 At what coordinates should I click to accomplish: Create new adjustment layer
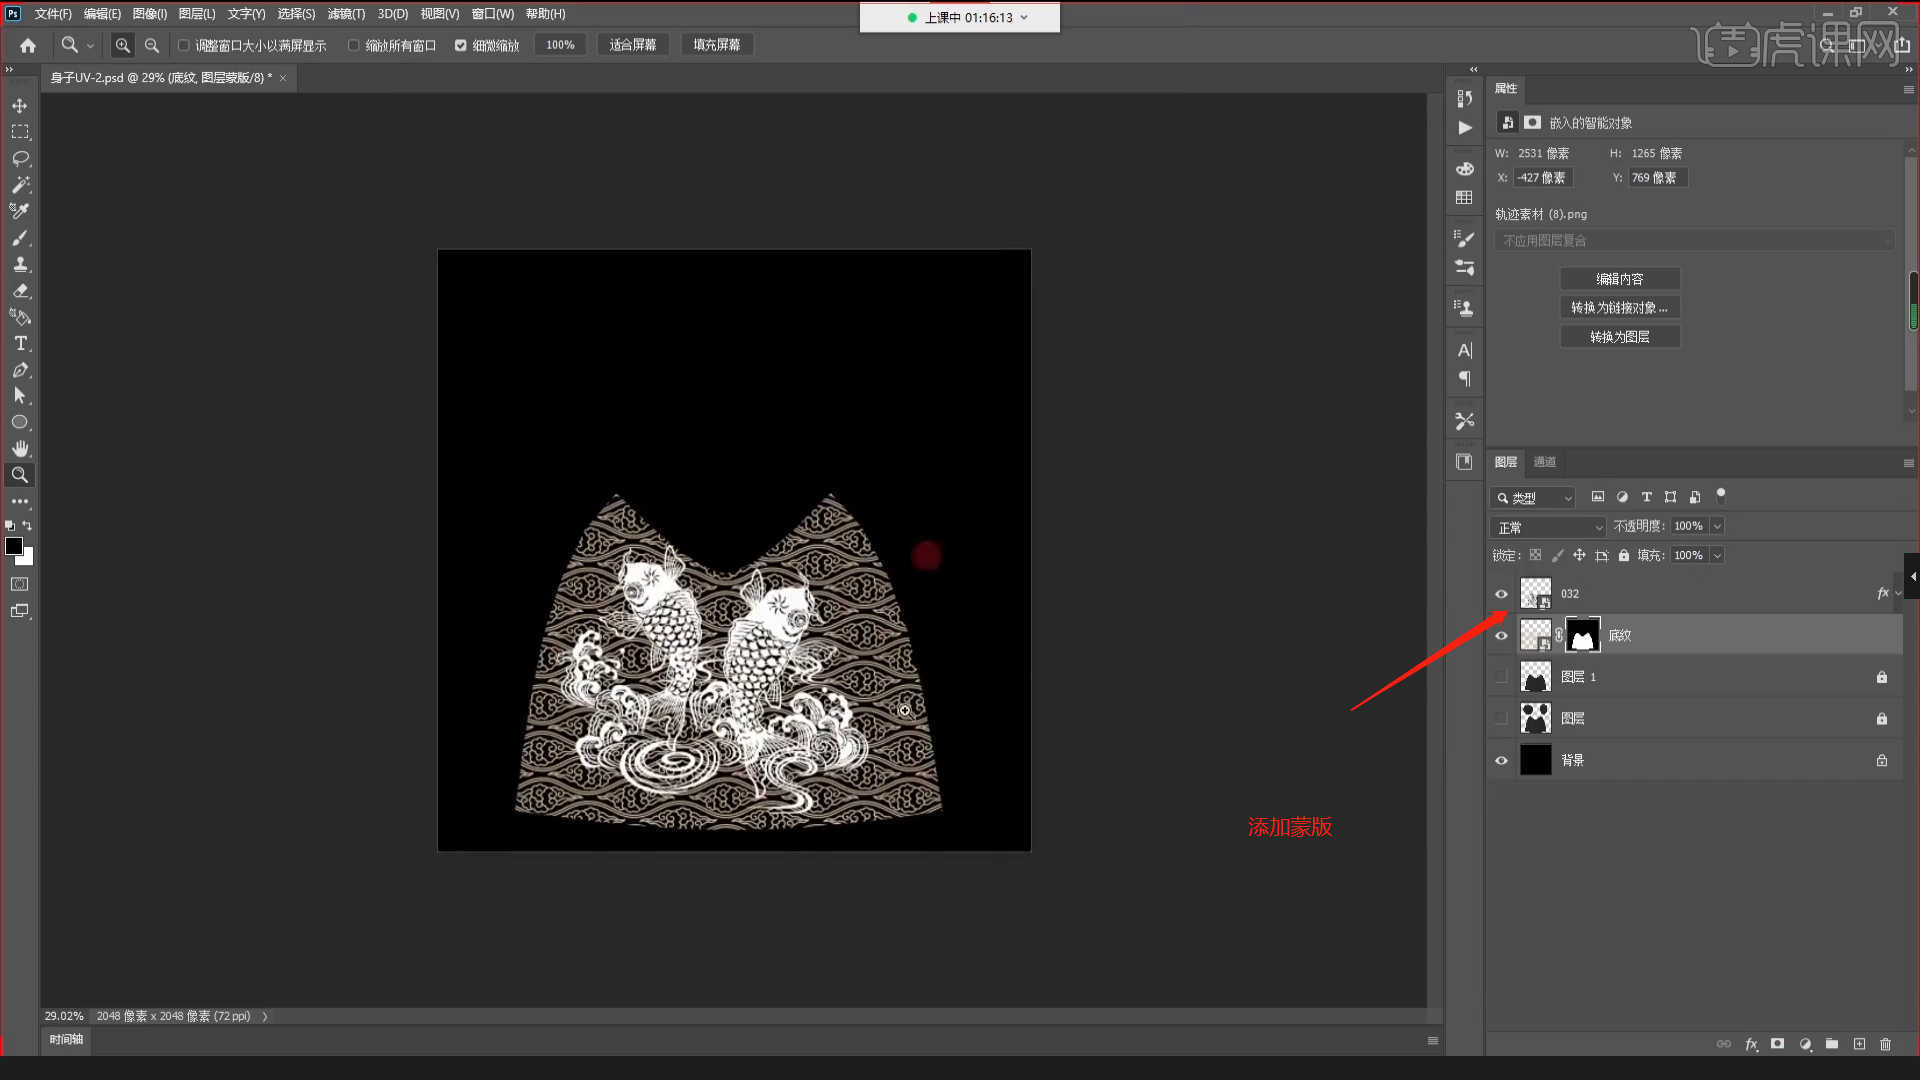1805,1043
